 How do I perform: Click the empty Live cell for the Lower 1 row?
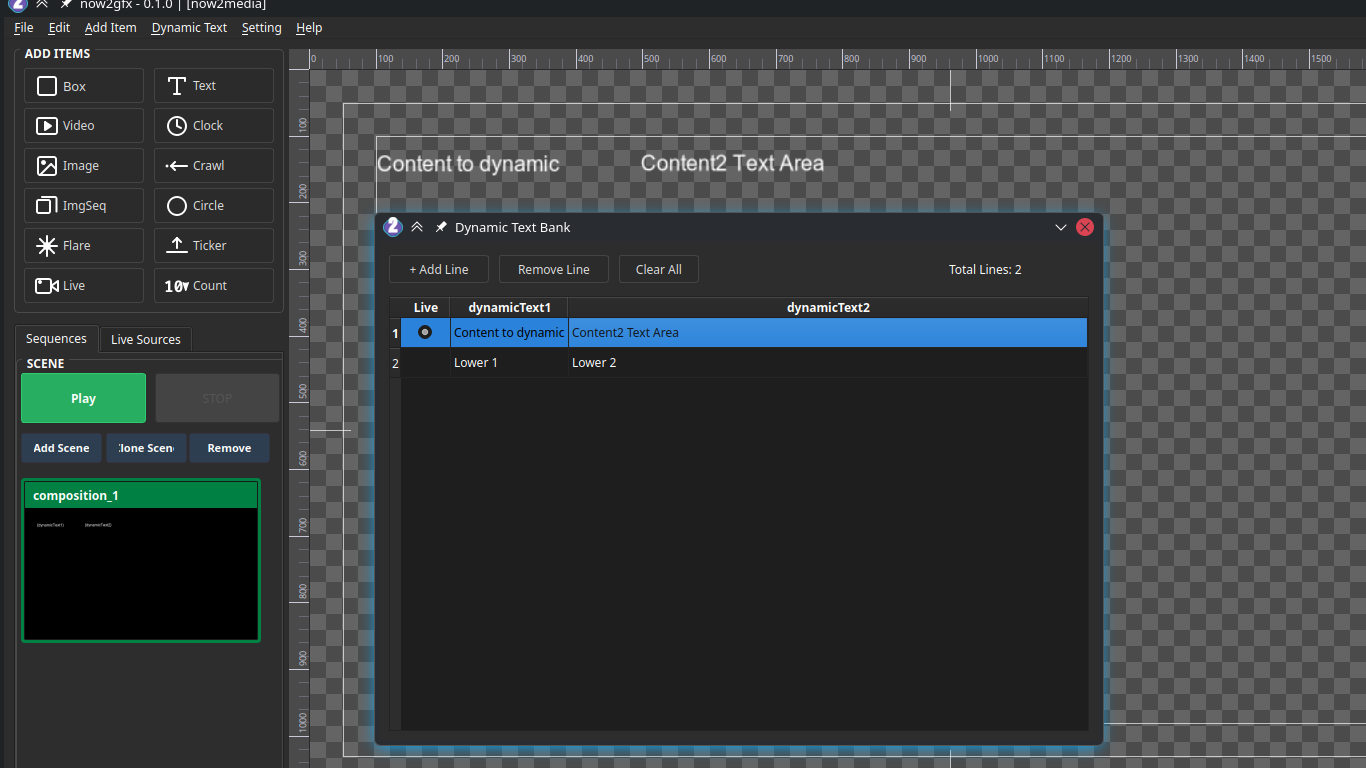pyautogui.click(x=425, y=363)
